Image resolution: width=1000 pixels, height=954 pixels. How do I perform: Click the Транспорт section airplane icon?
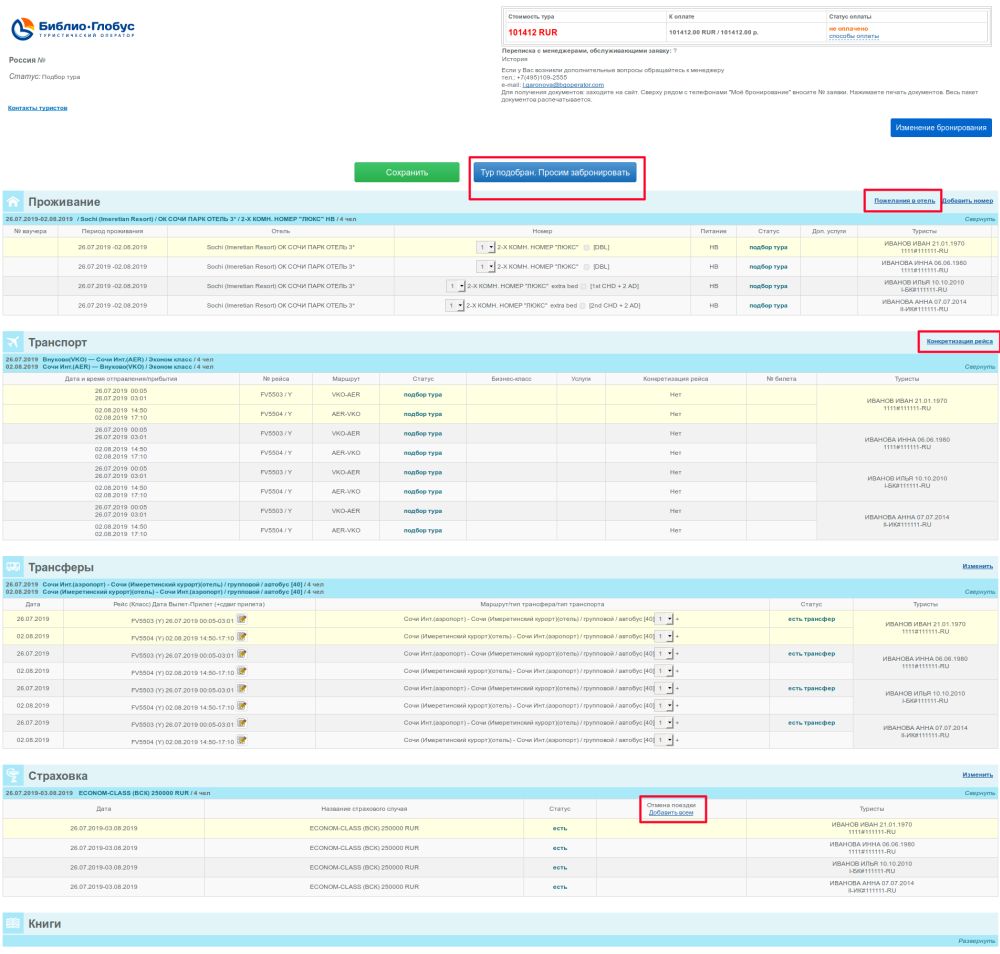[x=14, y=342]
